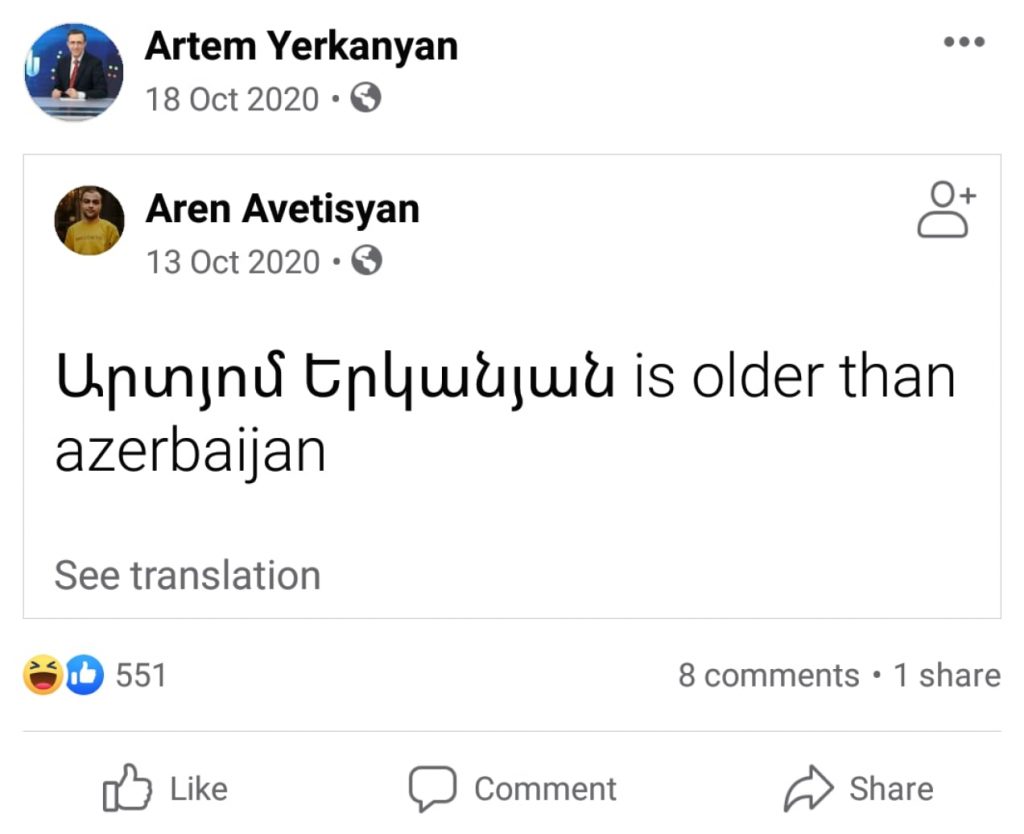
Task: Click the tagged Armenian name in the post
Action: (x=336, y=382)
